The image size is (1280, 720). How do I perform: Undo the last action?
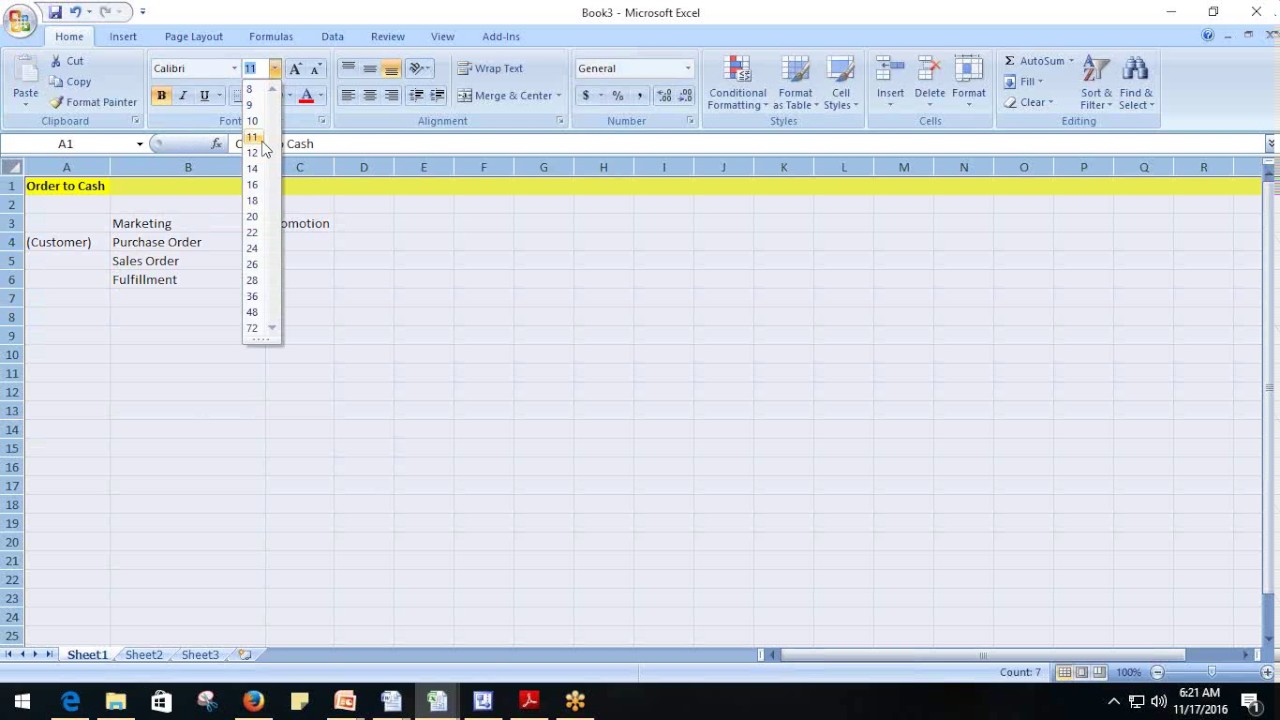(75, 12)
